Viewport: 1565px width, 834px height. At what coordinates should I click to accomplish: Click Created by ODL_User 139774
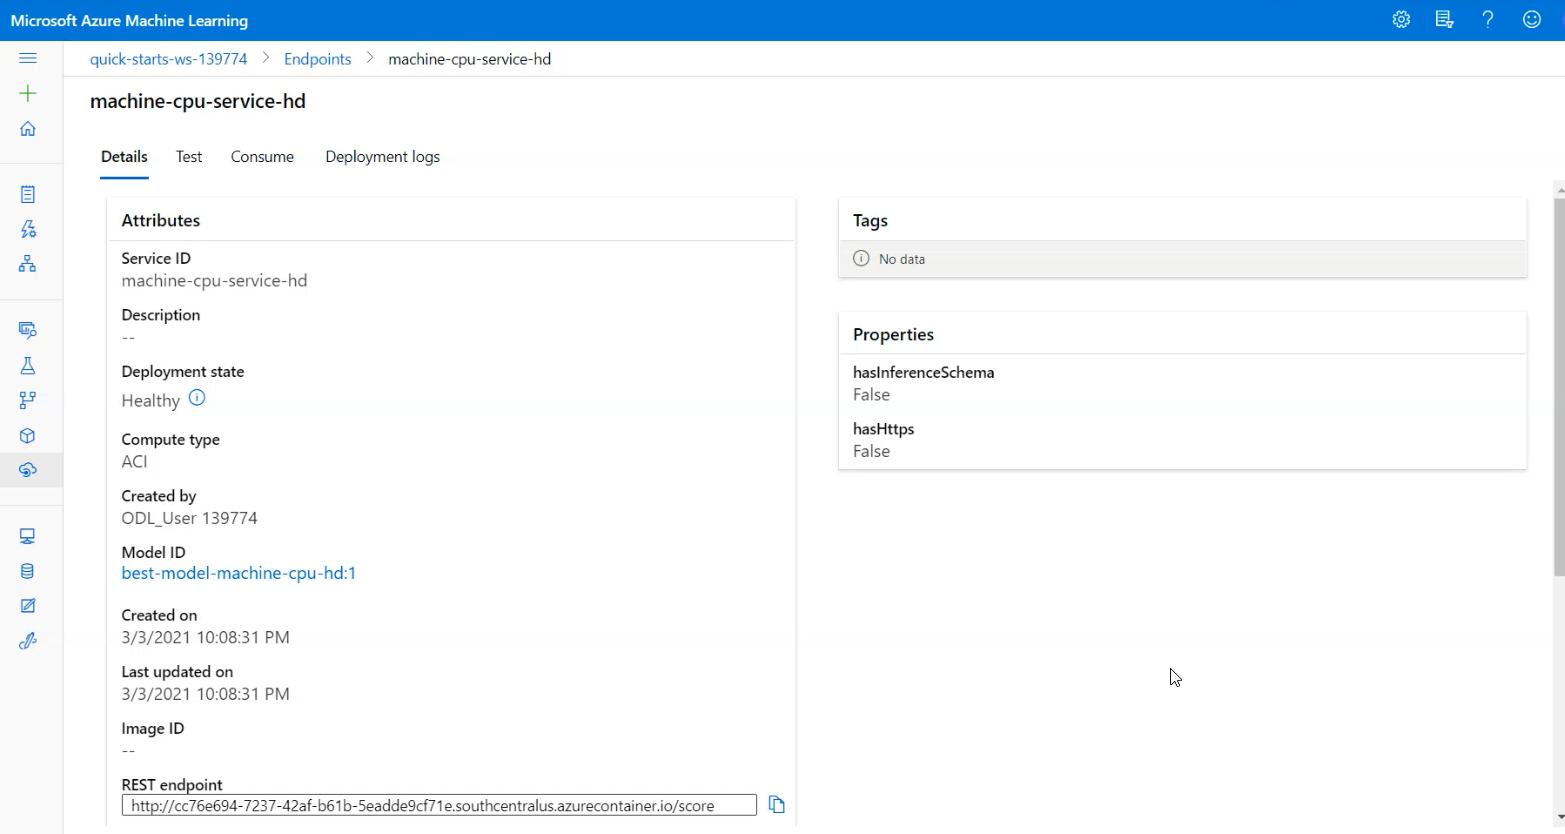189,518
